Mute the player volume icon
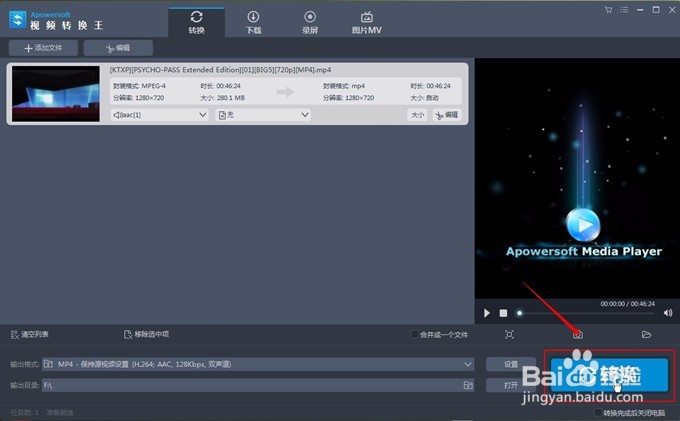This screenshot has height=421, width=680. (668, 313)
